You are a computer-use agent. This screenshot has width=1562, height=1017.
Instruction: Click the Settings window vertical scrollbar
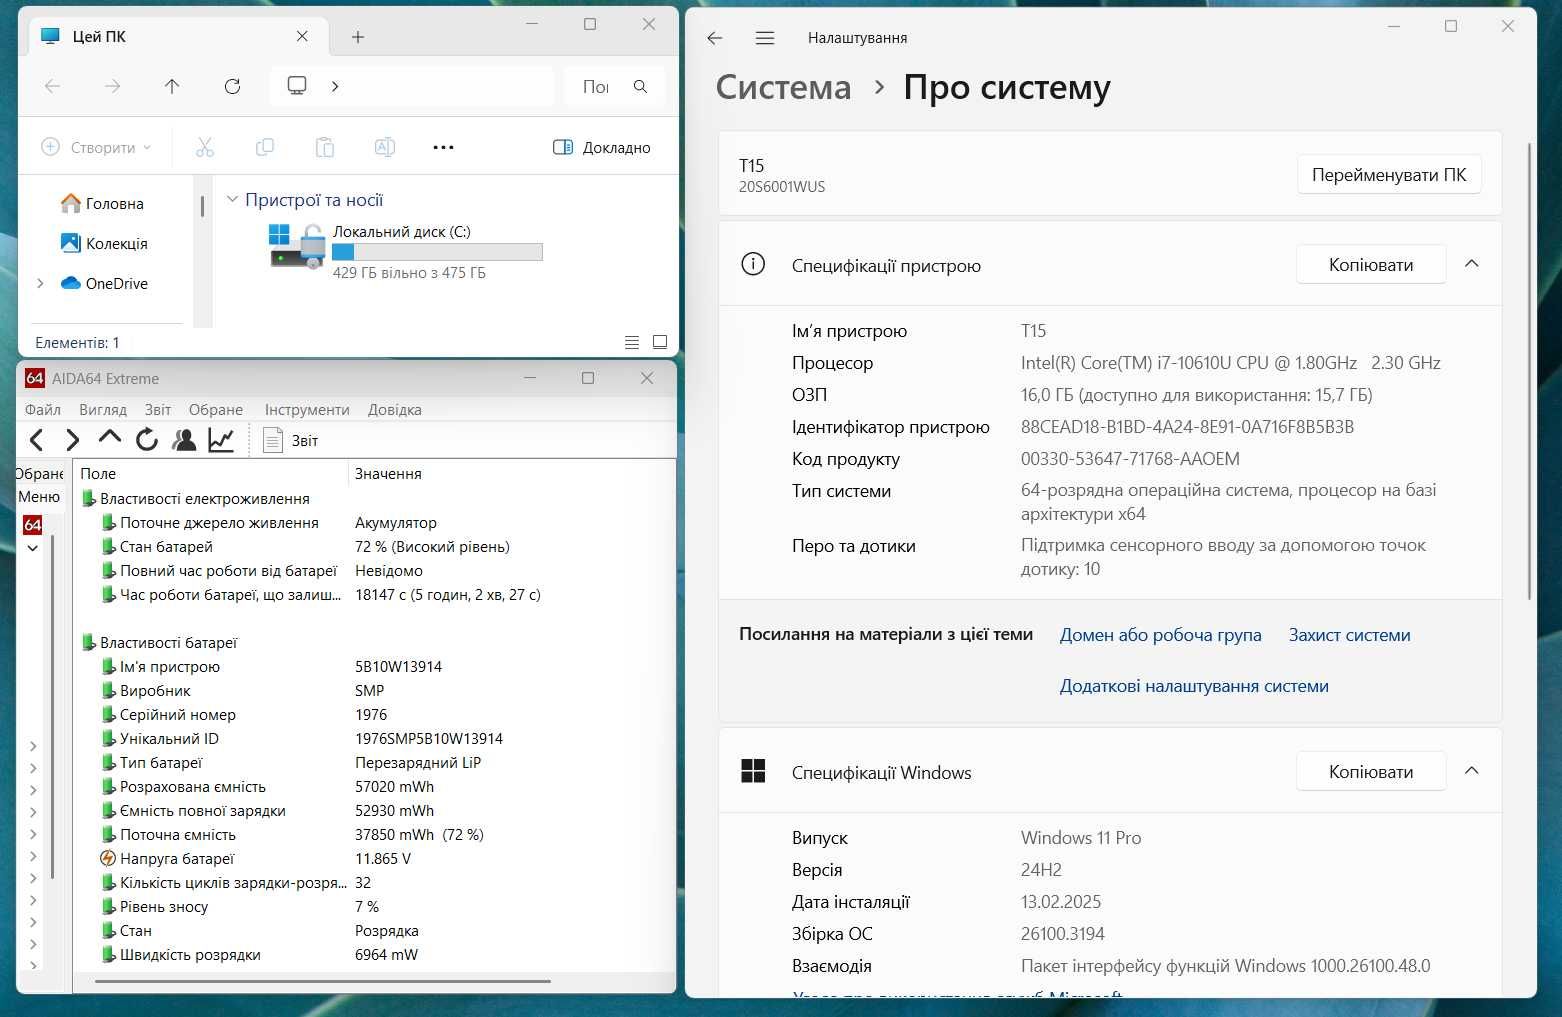1529,370
